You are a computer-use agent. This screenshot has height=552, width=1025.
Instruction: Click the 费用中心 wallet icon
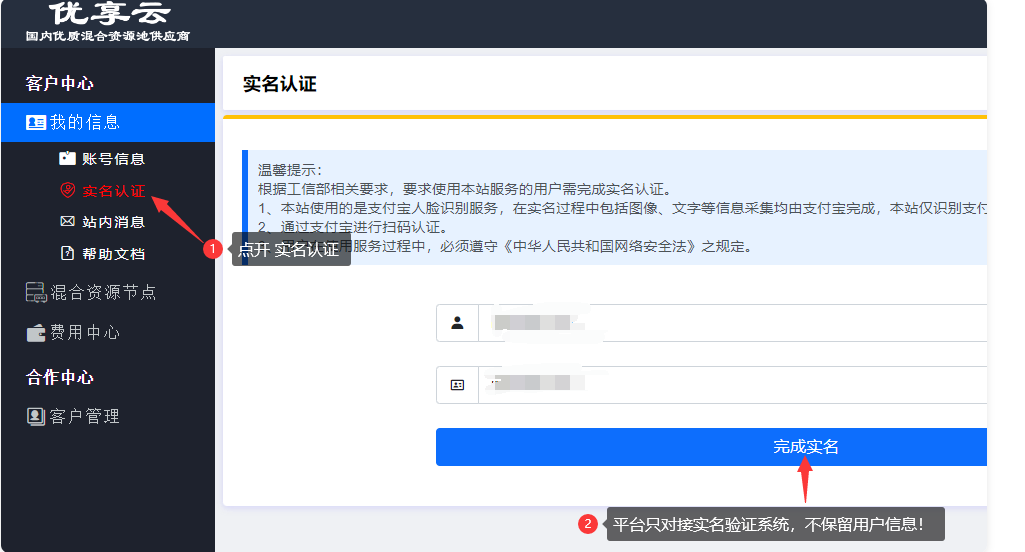[36, 333]
